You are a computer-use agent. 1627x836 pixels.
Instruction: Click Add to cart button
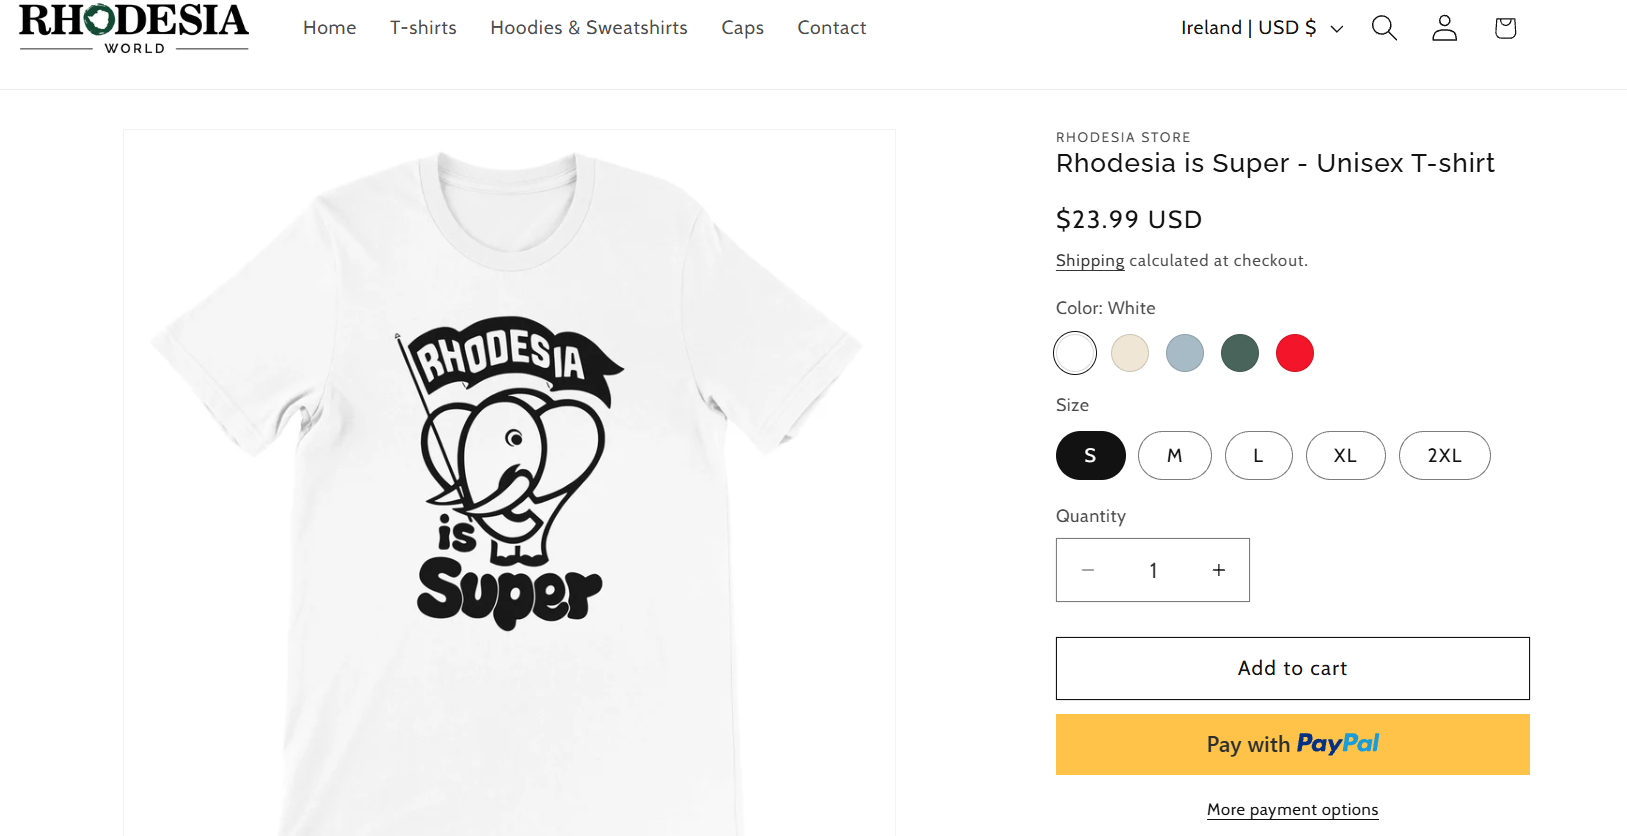(x=1293, y=668)
